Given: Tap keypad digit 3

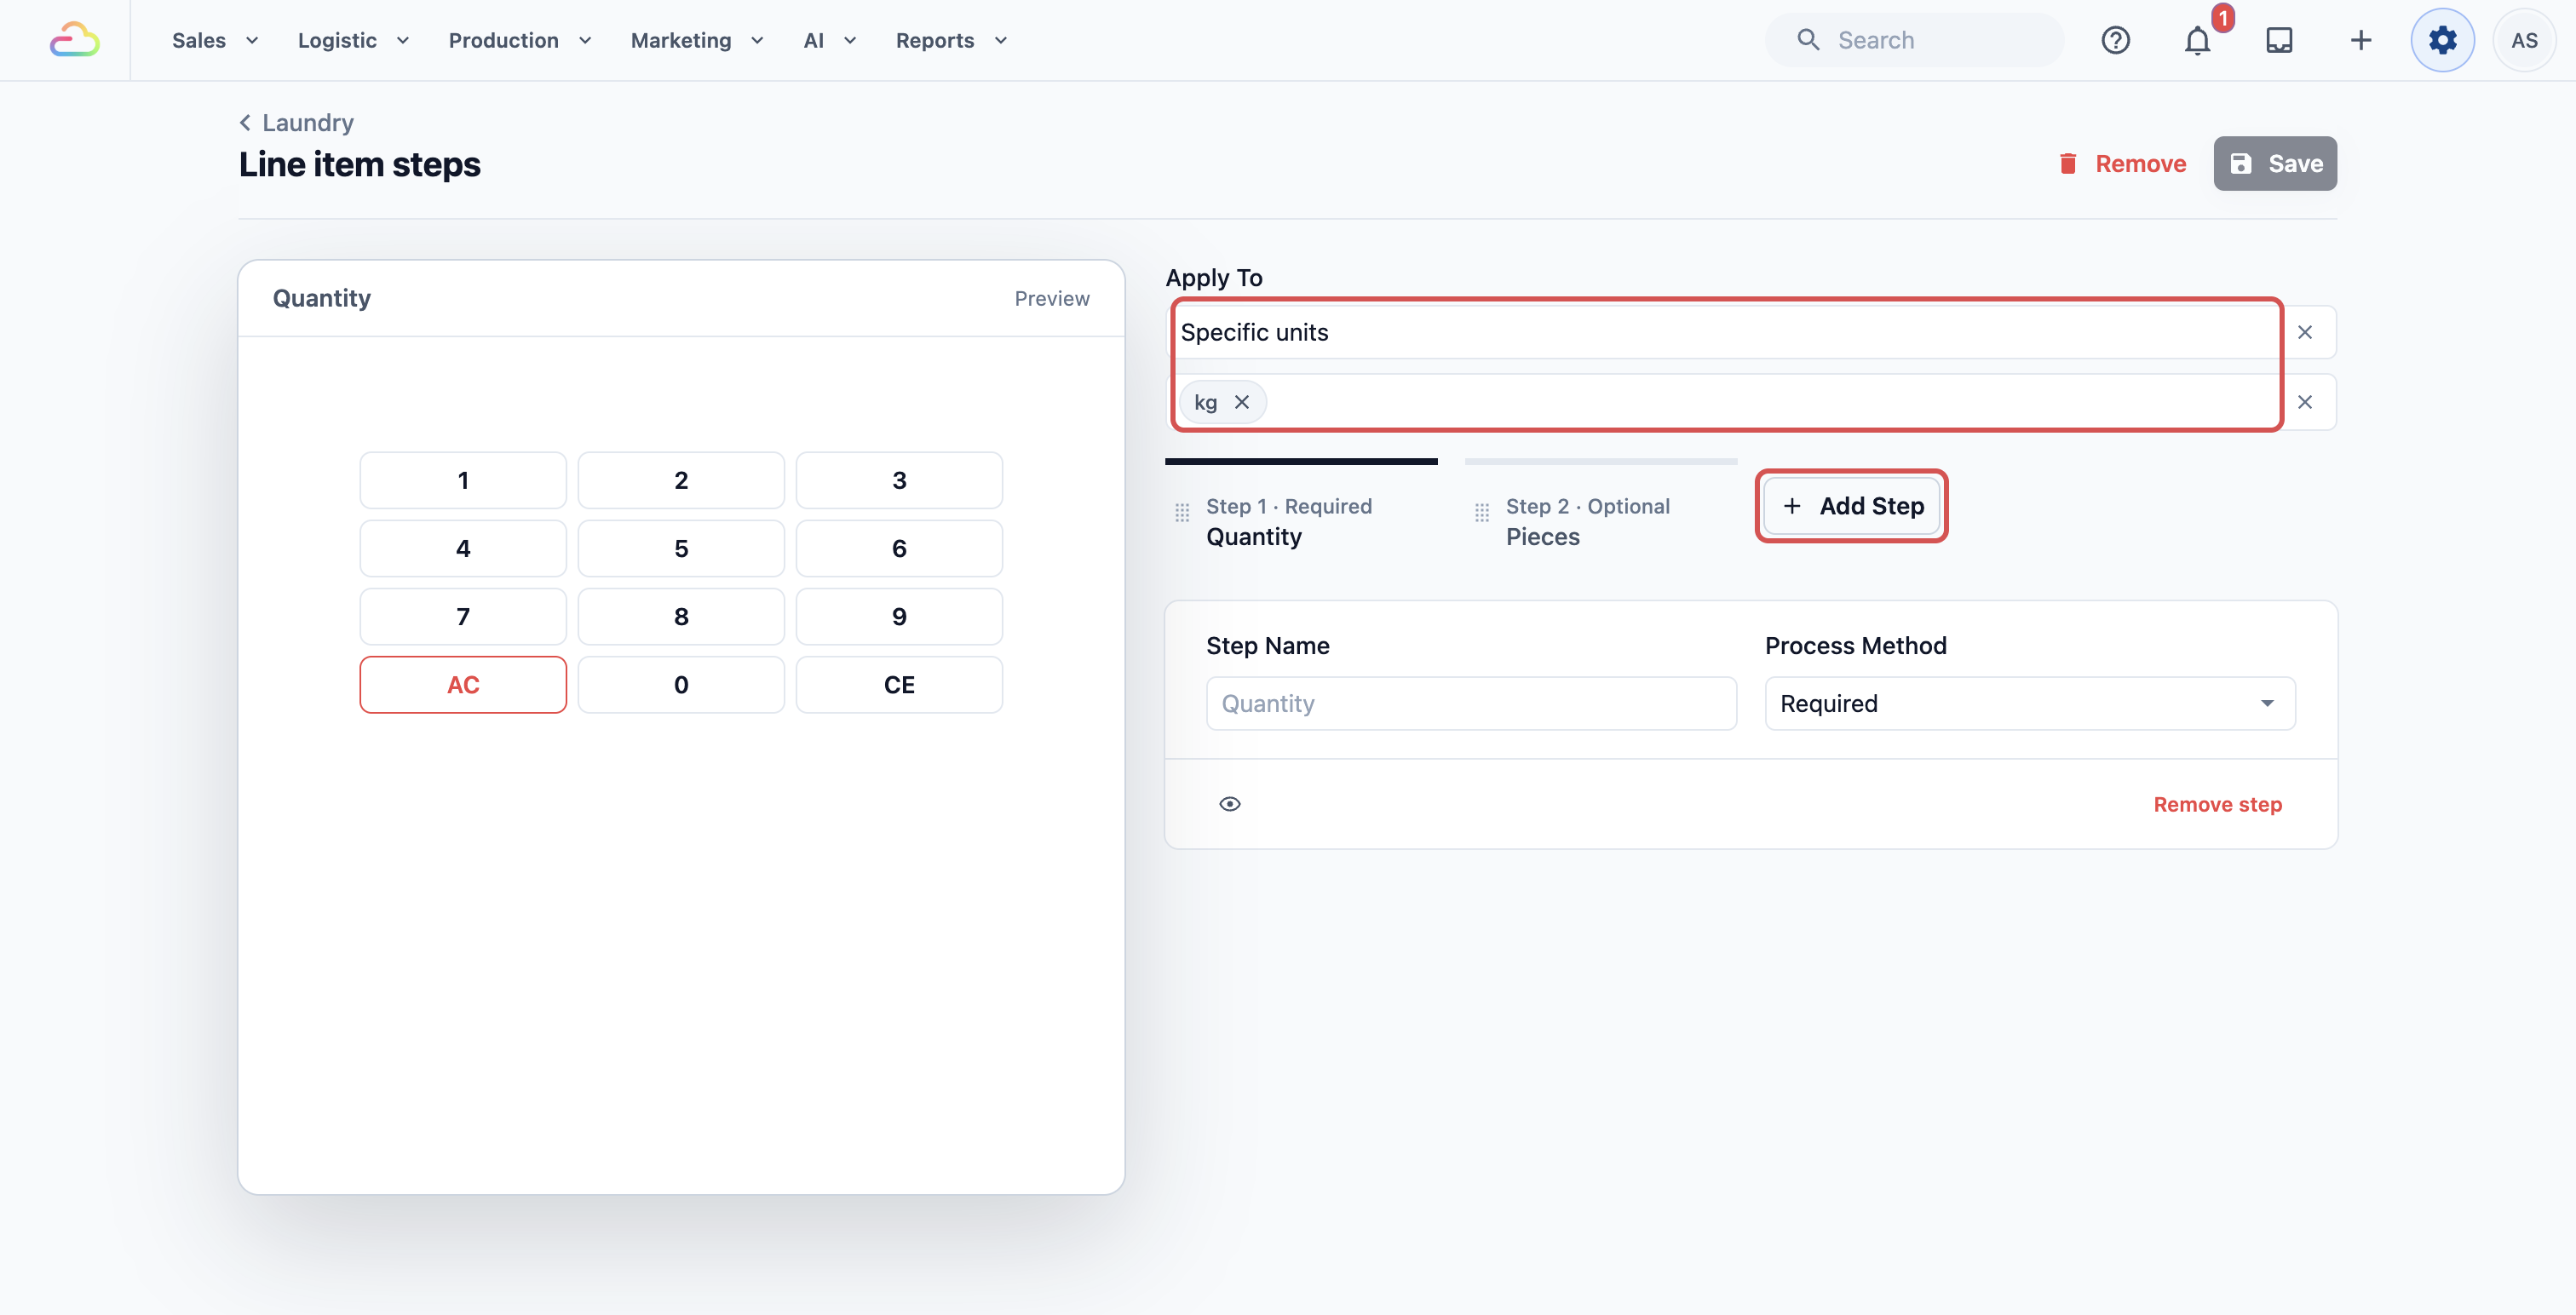Looking at the screenshot, I should (x=899, y=480).
